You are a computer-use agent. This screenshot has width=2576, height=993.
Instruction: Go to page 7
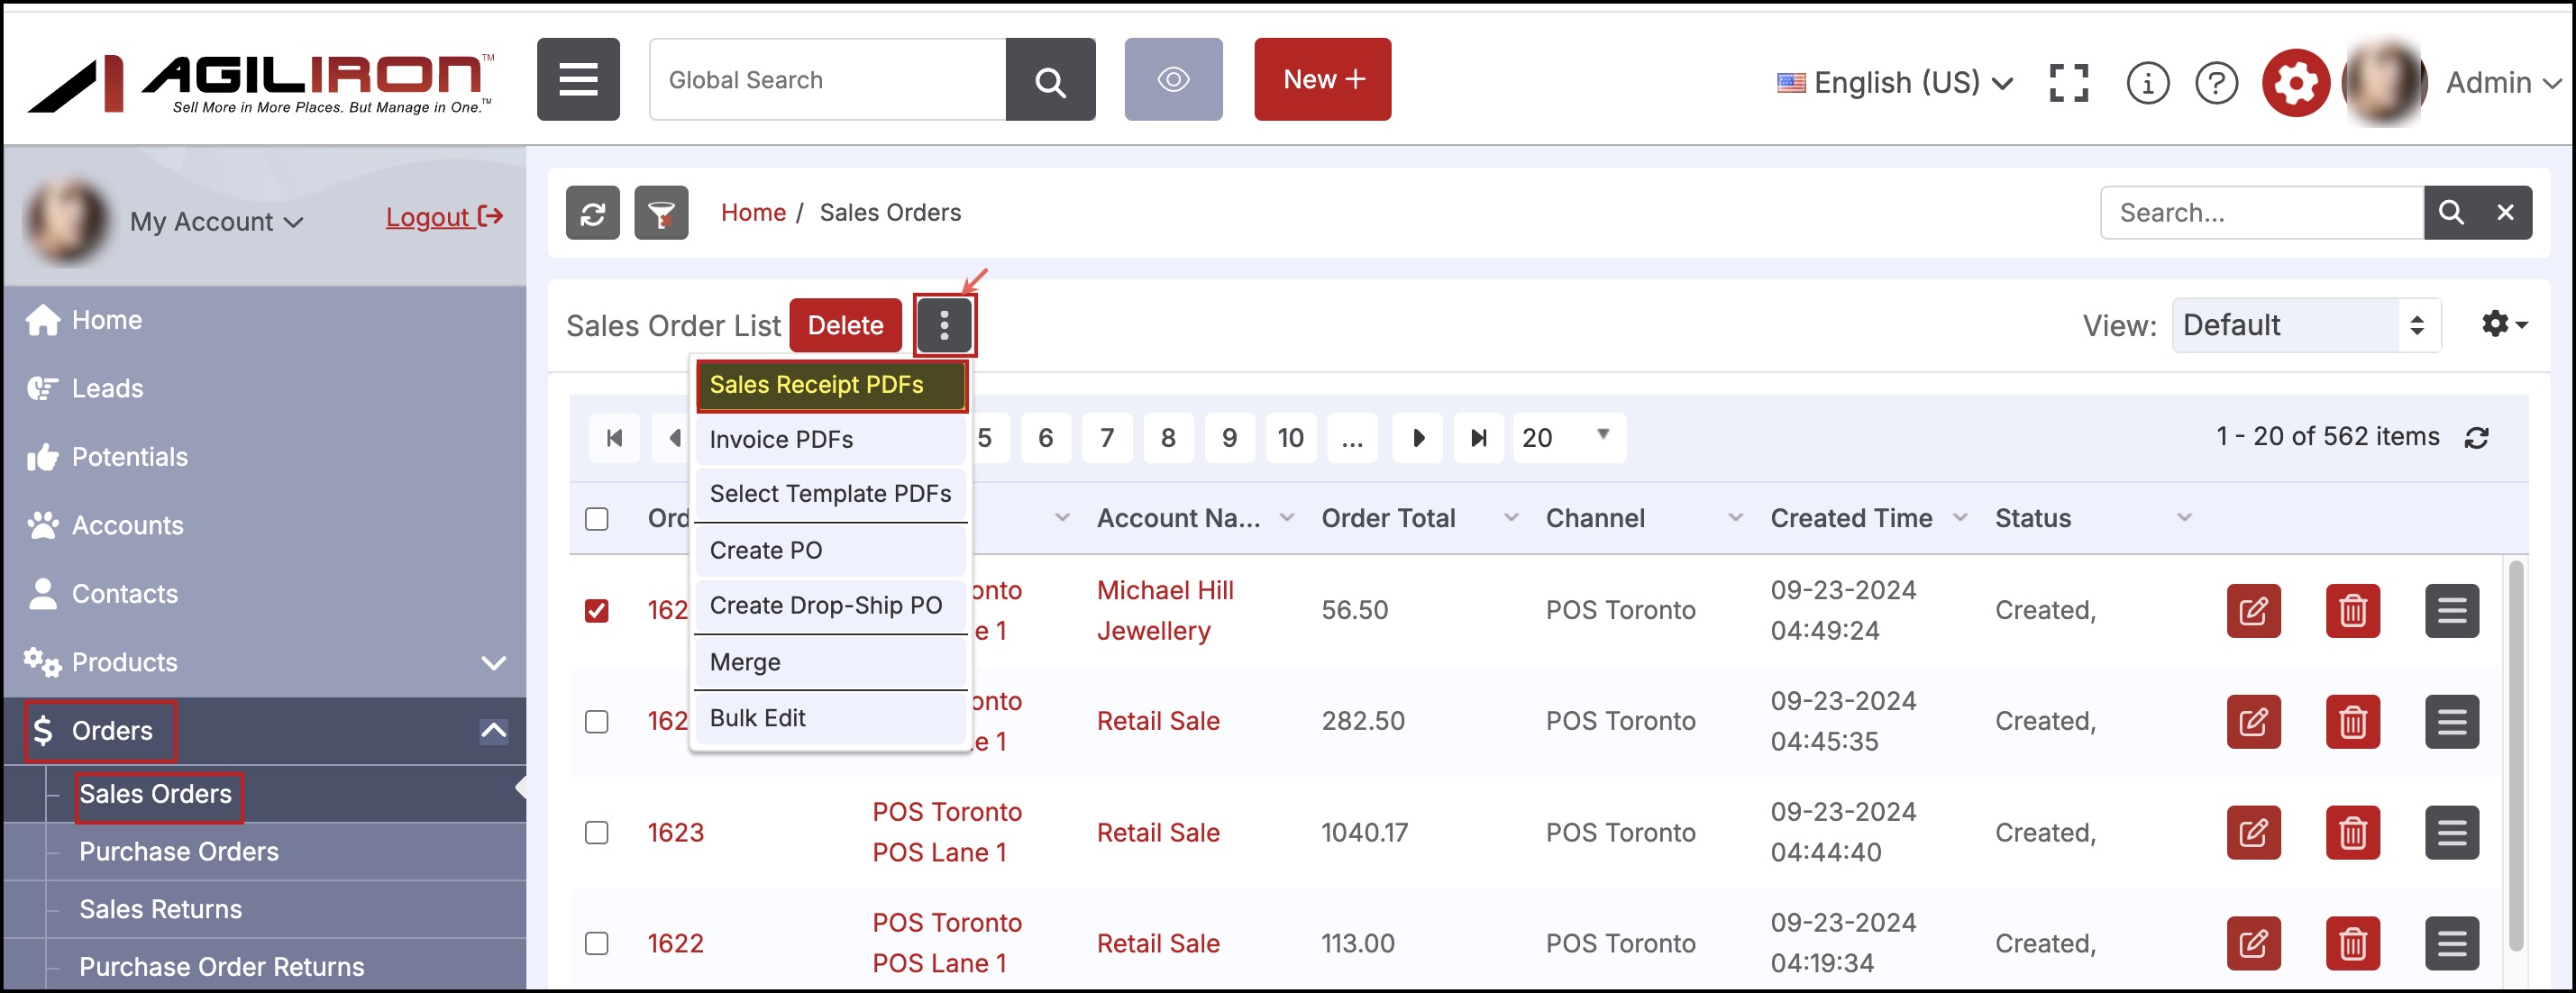(1106, 438)
